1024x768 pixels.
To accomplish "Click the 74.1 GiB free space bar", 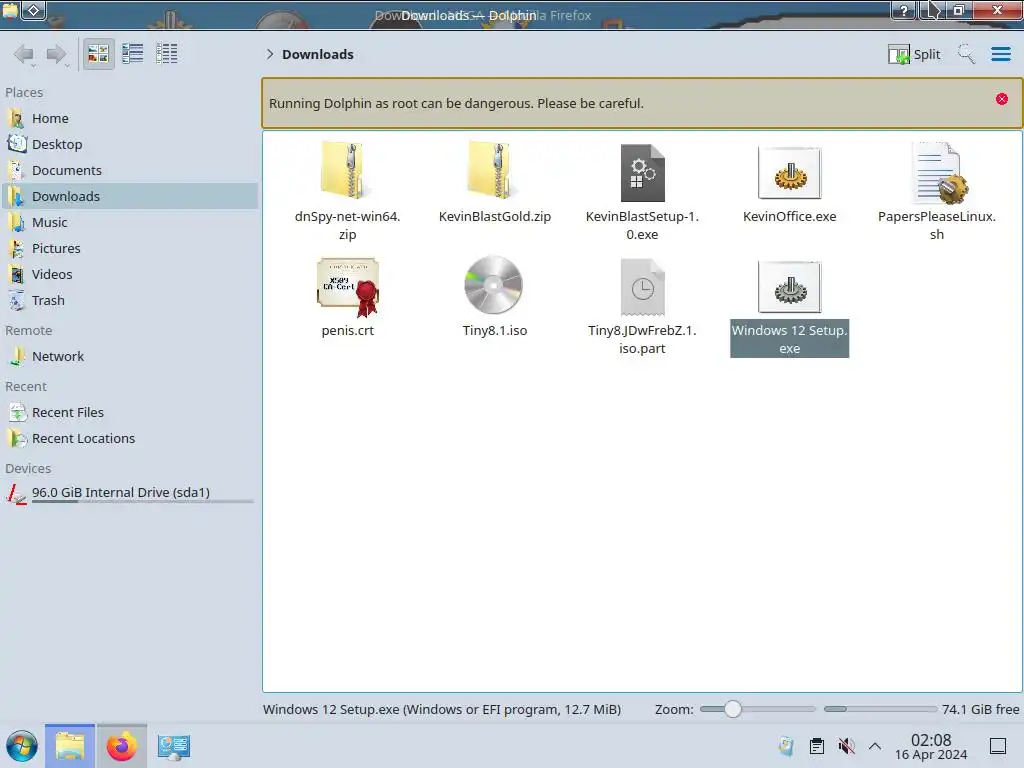I will 880,709.
